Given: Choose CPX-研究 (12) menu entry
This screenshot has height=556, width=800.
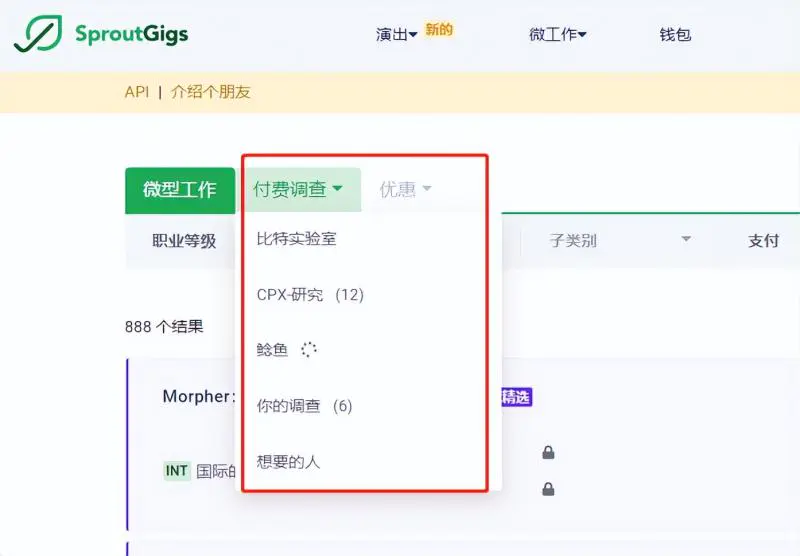Looking at the screenshot, I should tap(310, 295).
